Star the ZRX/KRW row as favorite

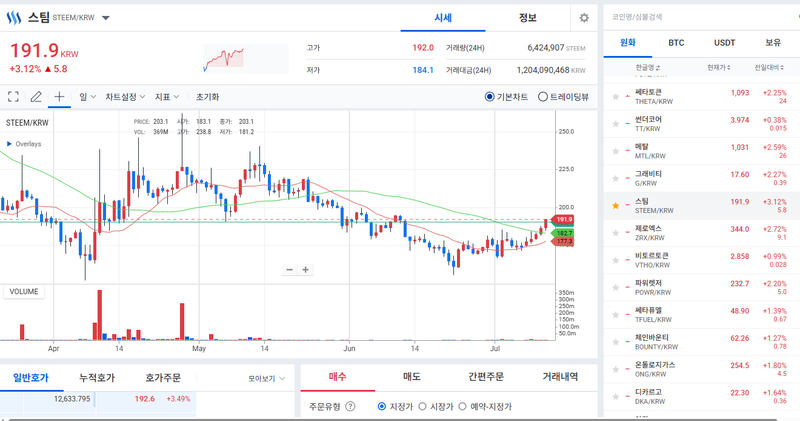coord(616,233)
